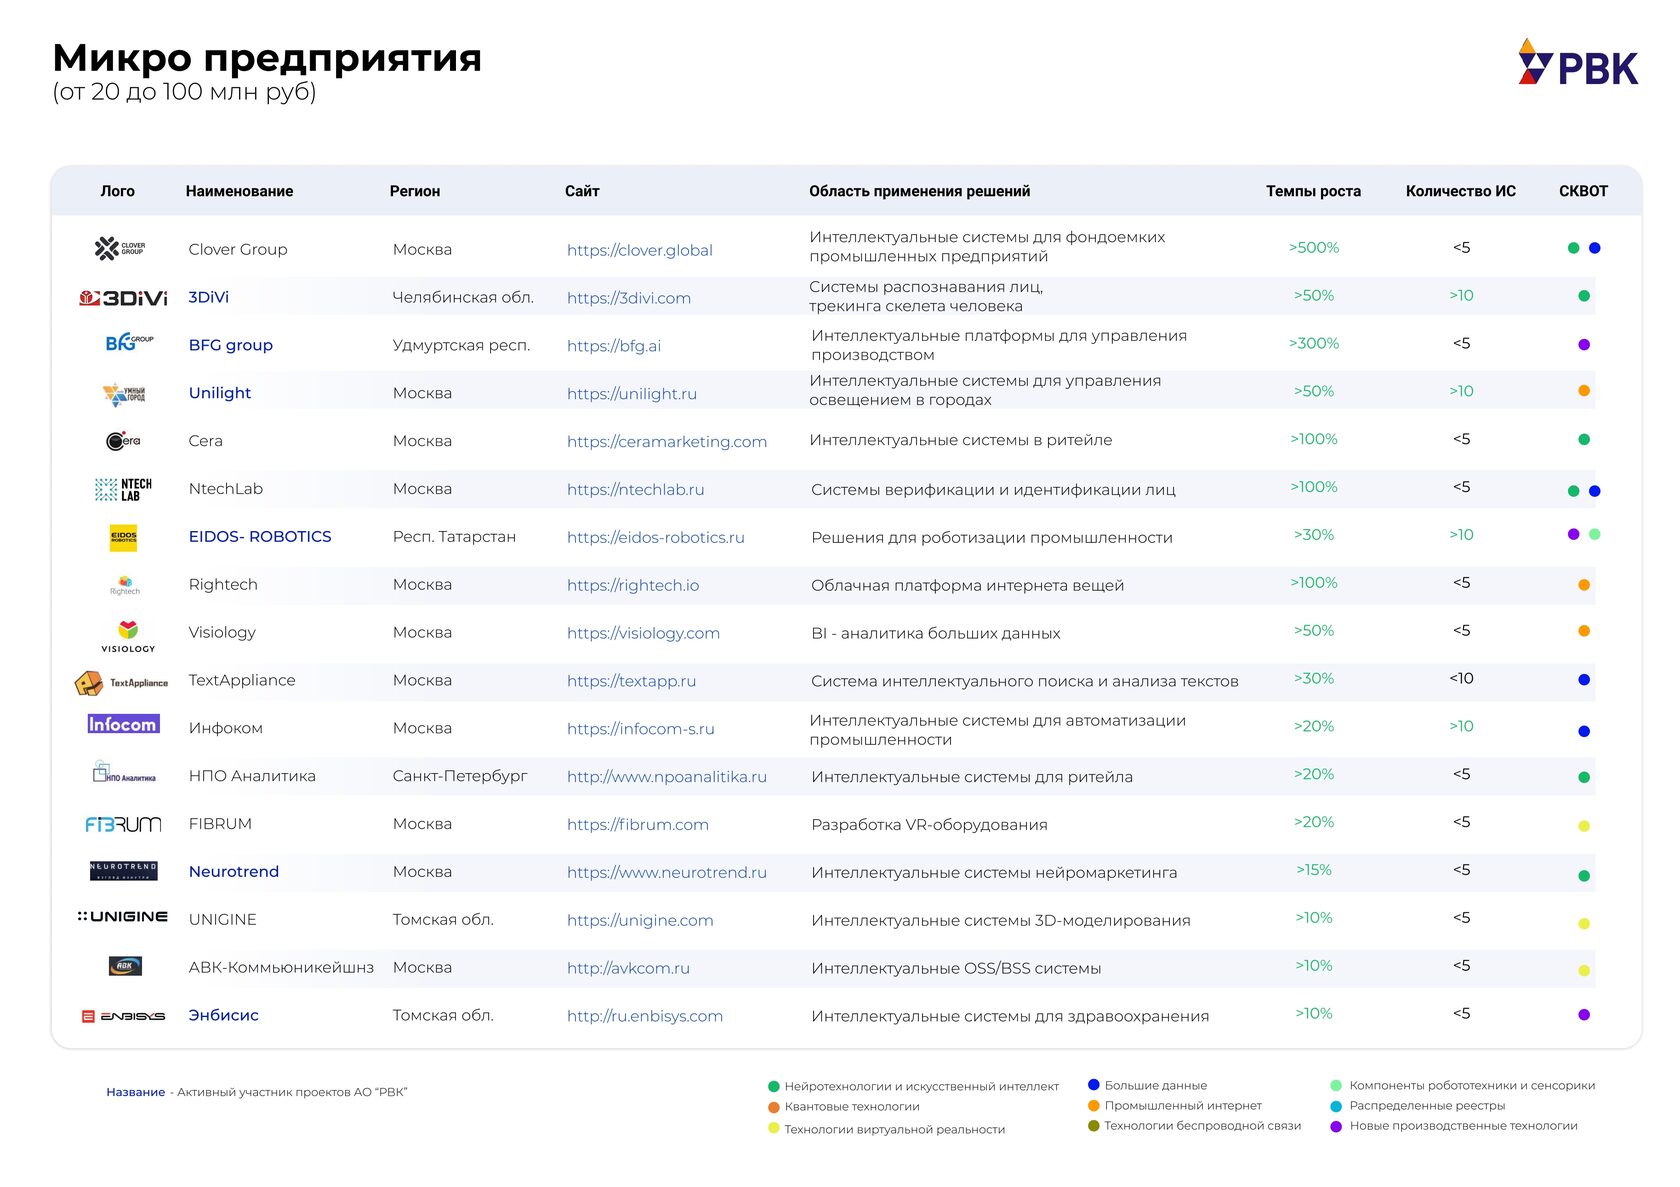1680x1187 pixels.
Task: Click the purple dot in Энбисис row
Action: click(1584, 1015)
